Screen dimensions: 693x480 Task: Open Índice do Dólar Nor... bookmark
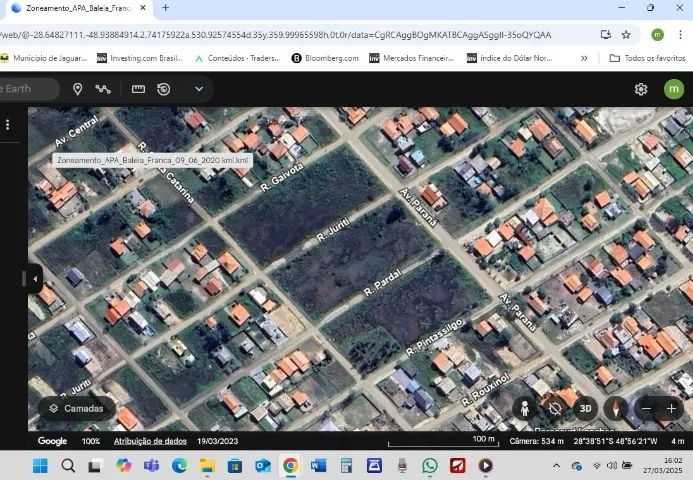[510, 58]
